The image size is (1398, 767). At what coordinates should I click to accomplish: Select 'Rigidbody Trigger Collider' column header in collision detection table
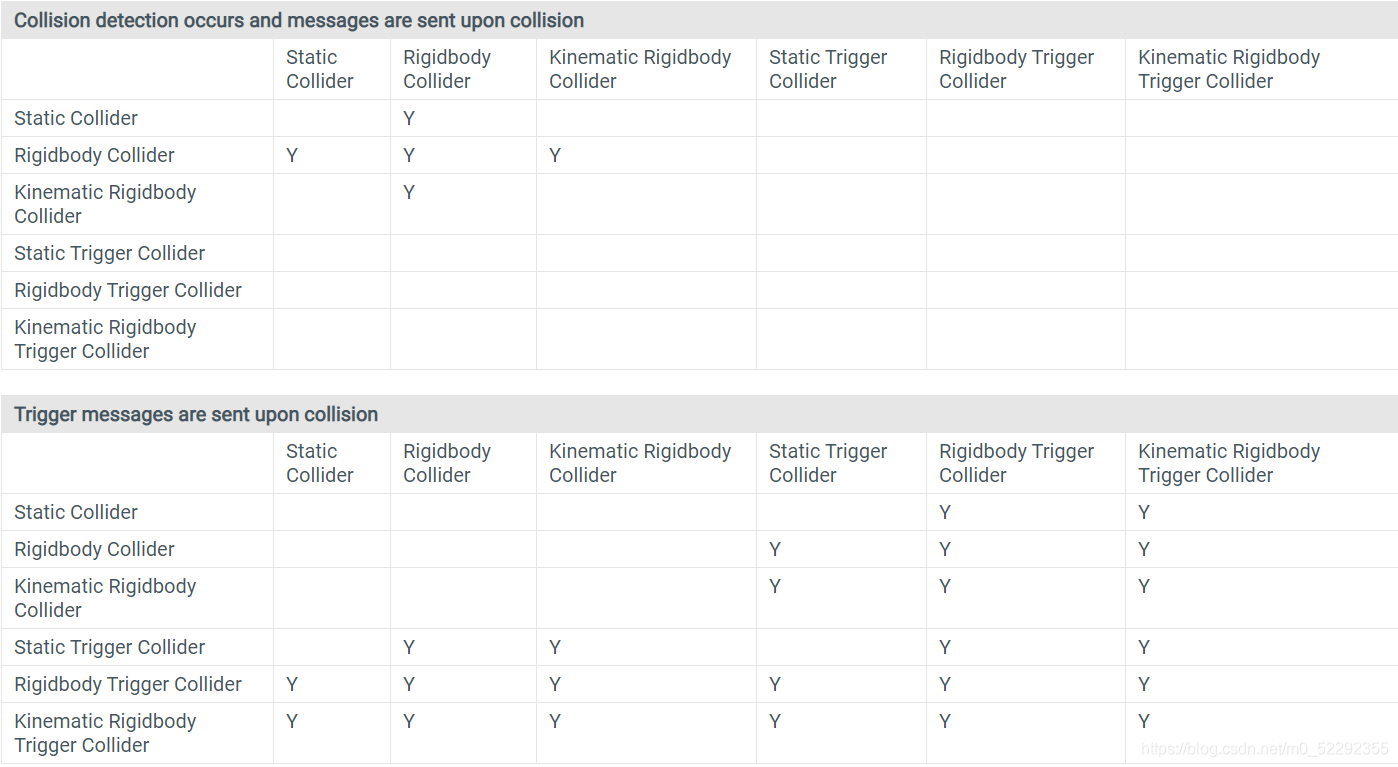[x=1016, y=69]
